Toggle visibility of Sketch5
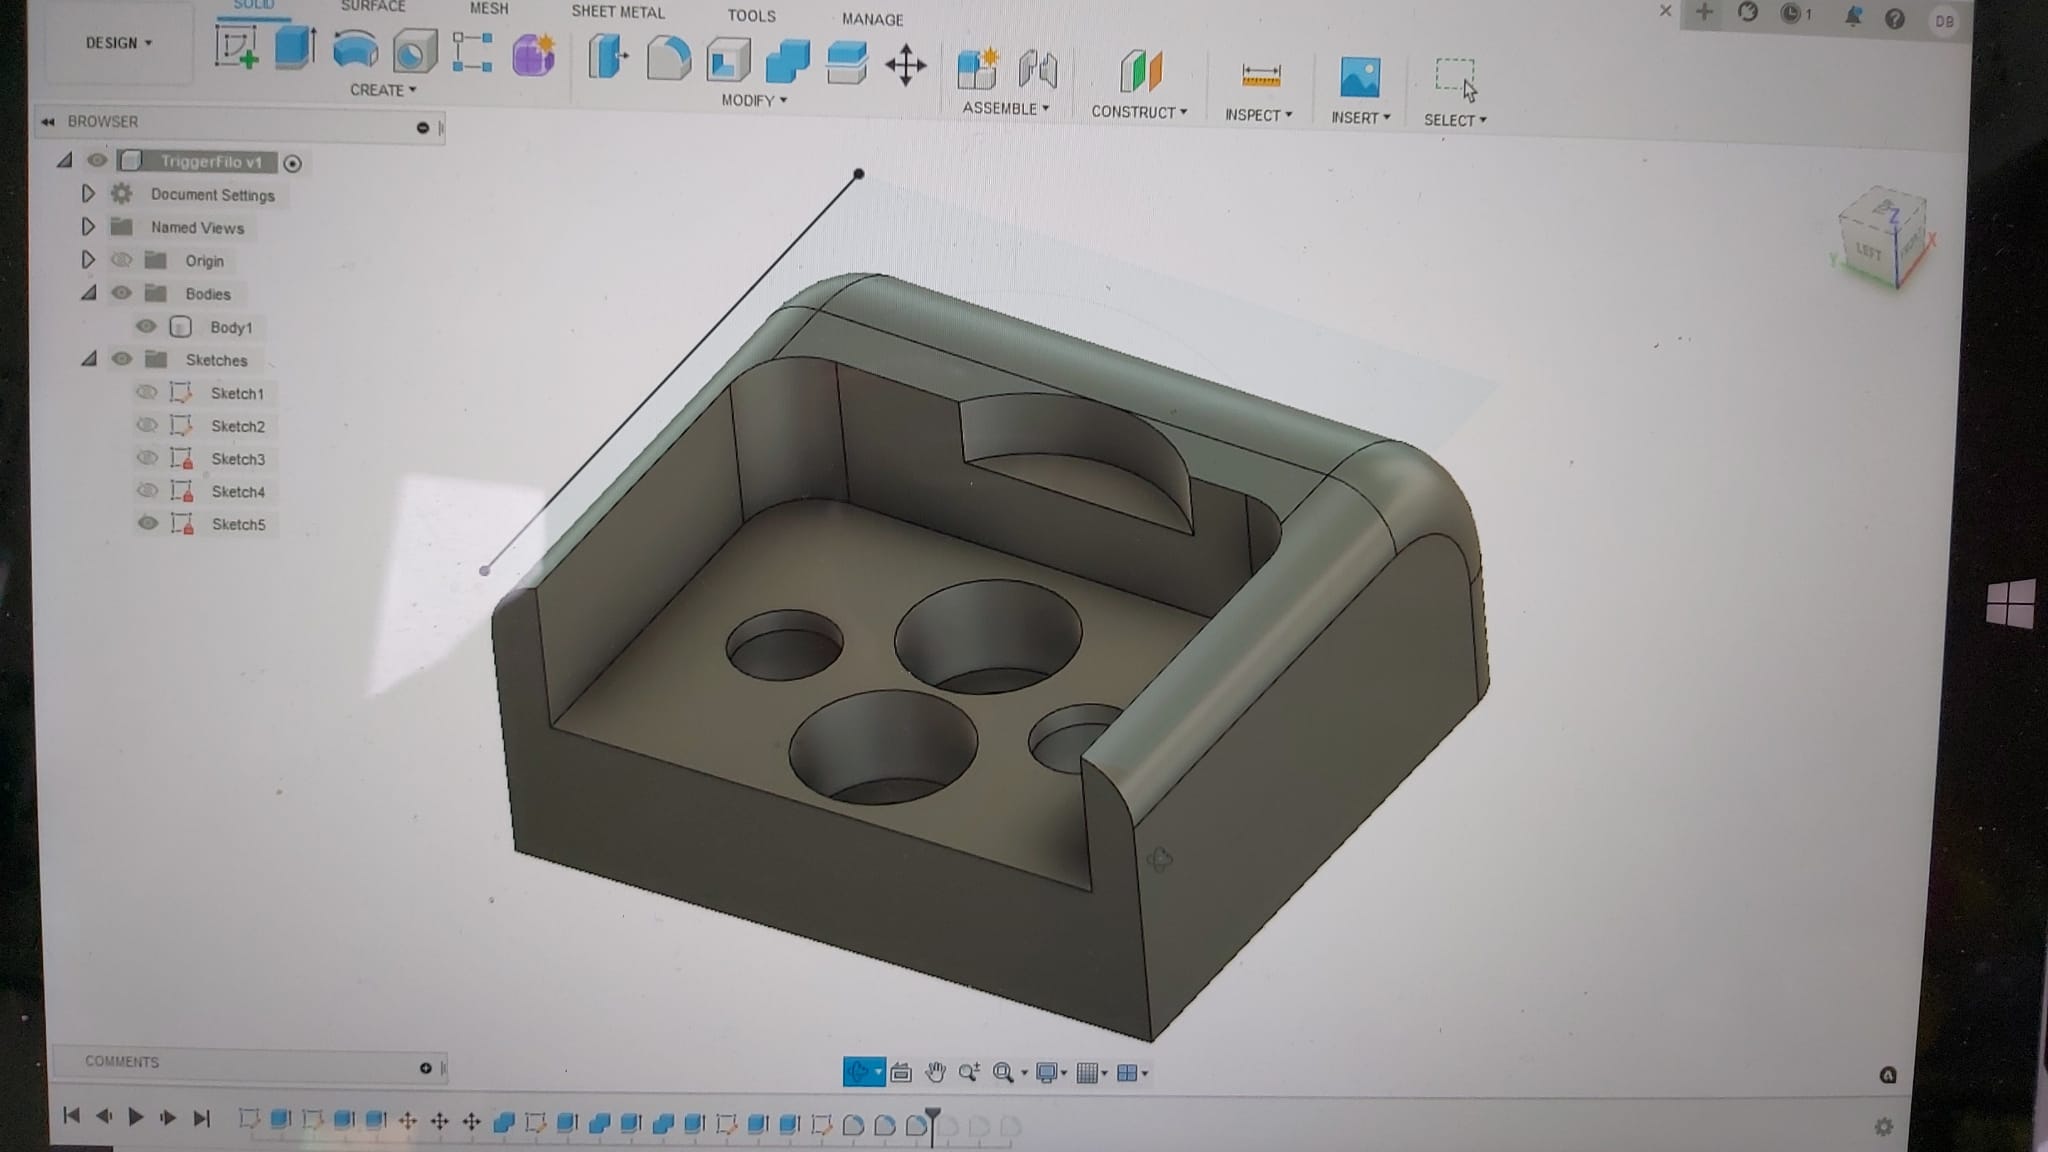The width and height of the screenshot is (2048, 1152). click(x=148, y=523)
